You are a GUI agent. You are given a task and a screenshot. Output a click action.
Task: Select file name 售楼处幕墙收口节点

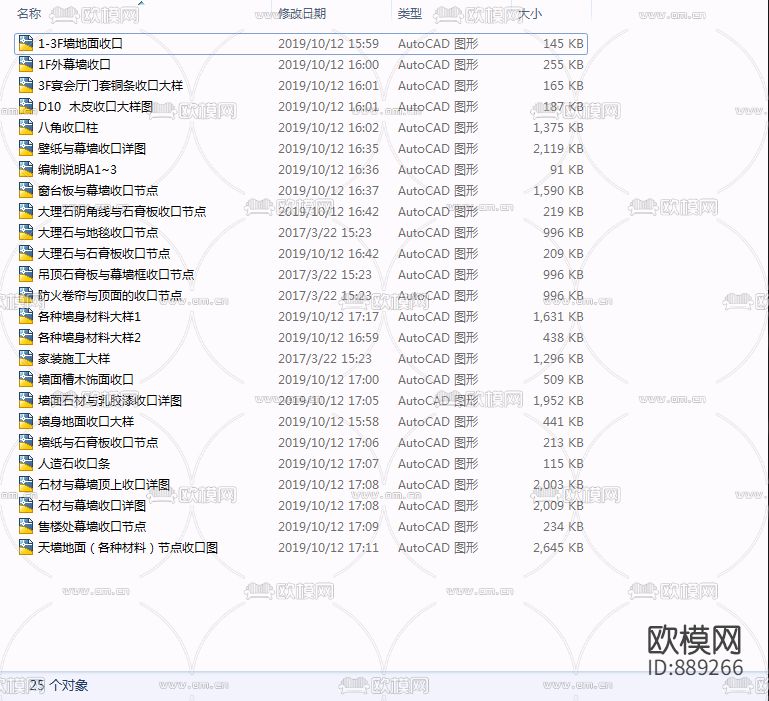92,527
